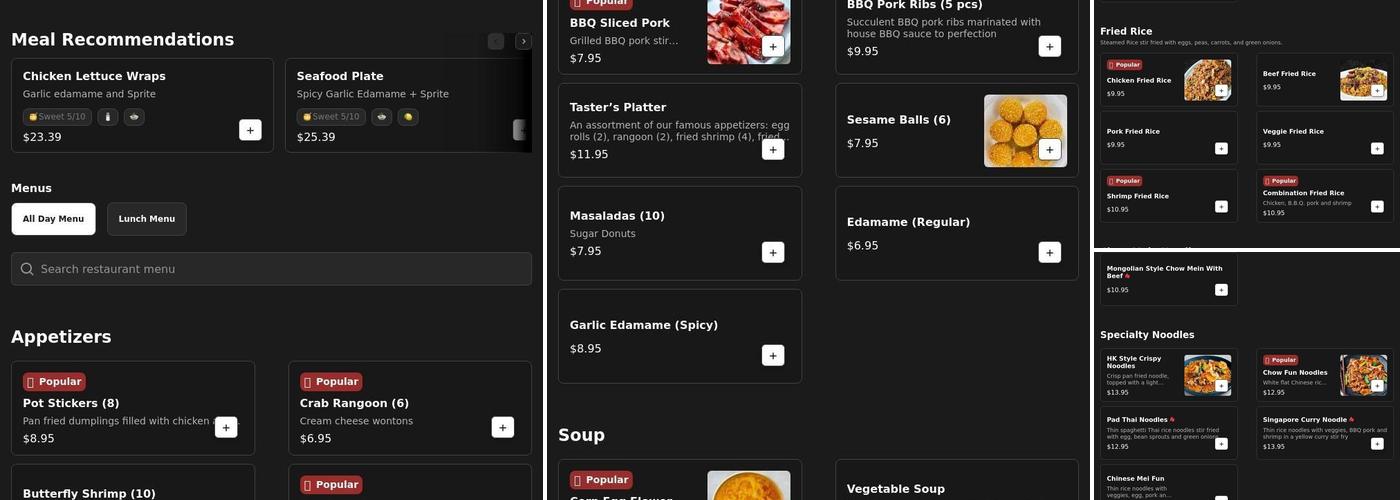The image size is (1400, 500).
Task: Open the Sesame Balls photo
Action: (1025, 131)
